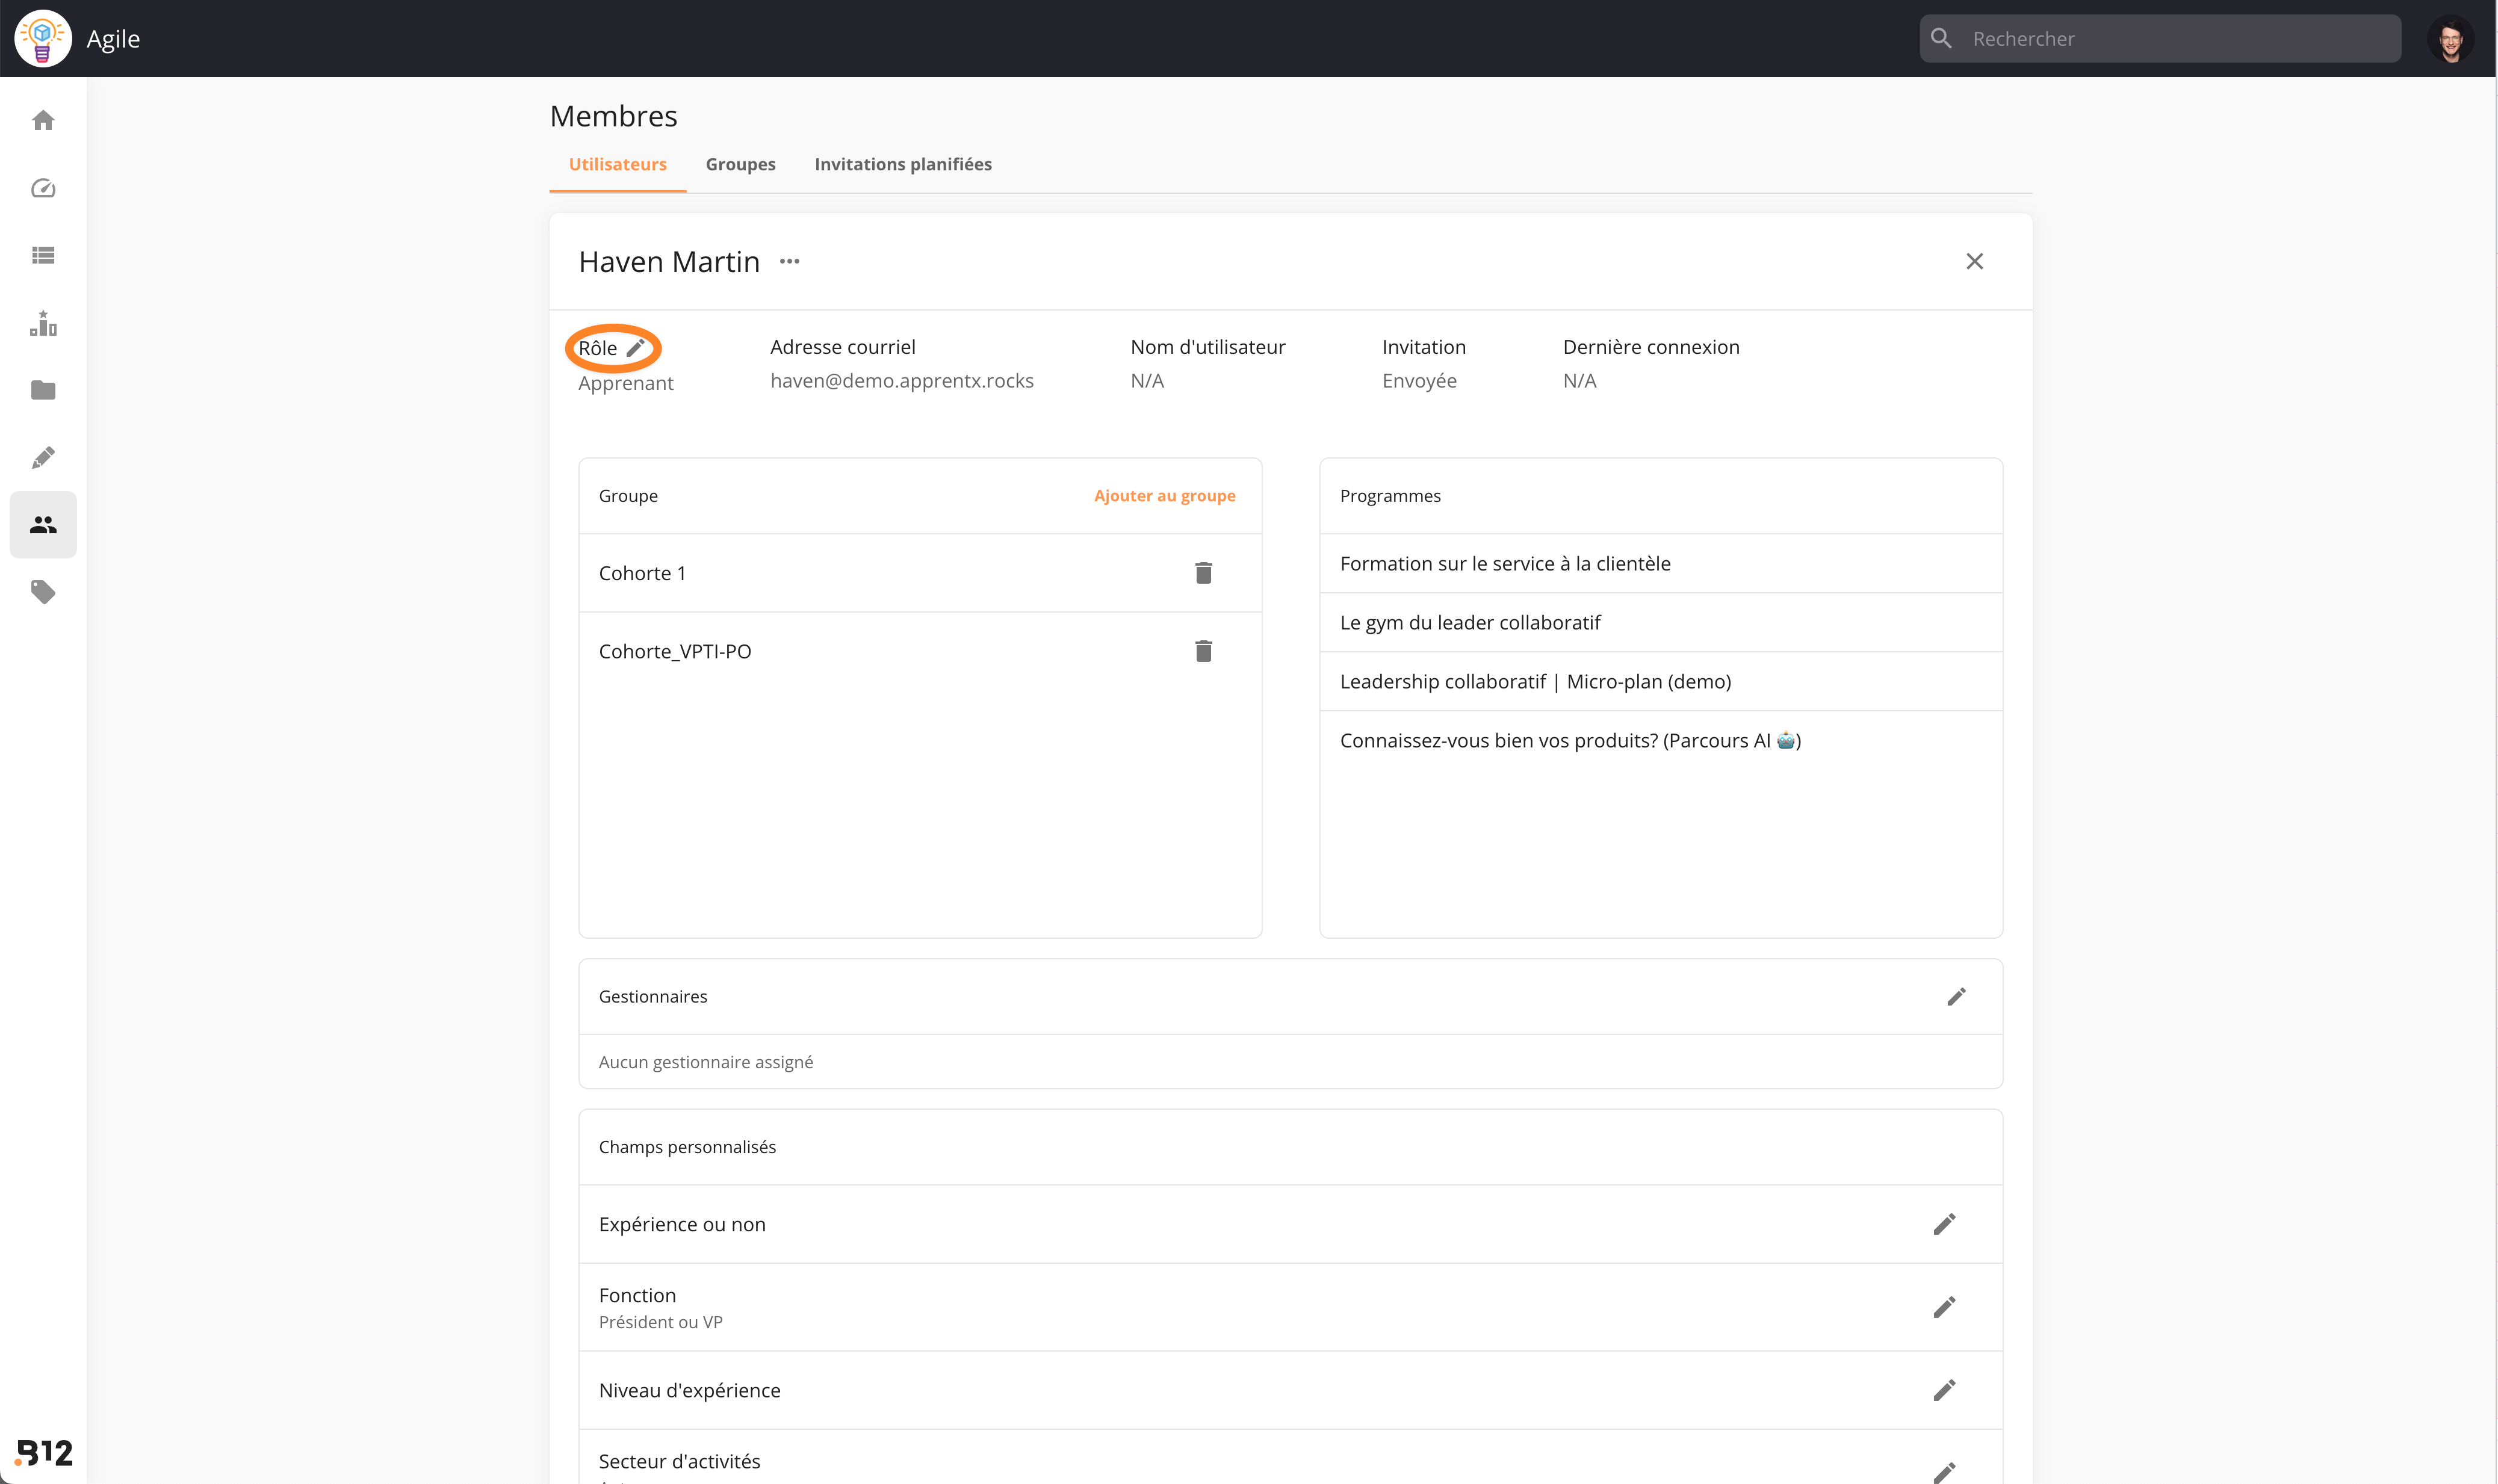
Task: Open Formation sur le service à la clientèle
Action: click(x=1505, y=564)
